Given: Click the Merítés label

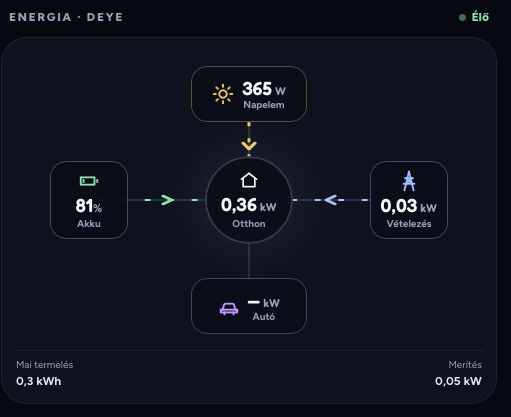Looking at the screenshot, I should pyautogui.click(x=465, y=365).
